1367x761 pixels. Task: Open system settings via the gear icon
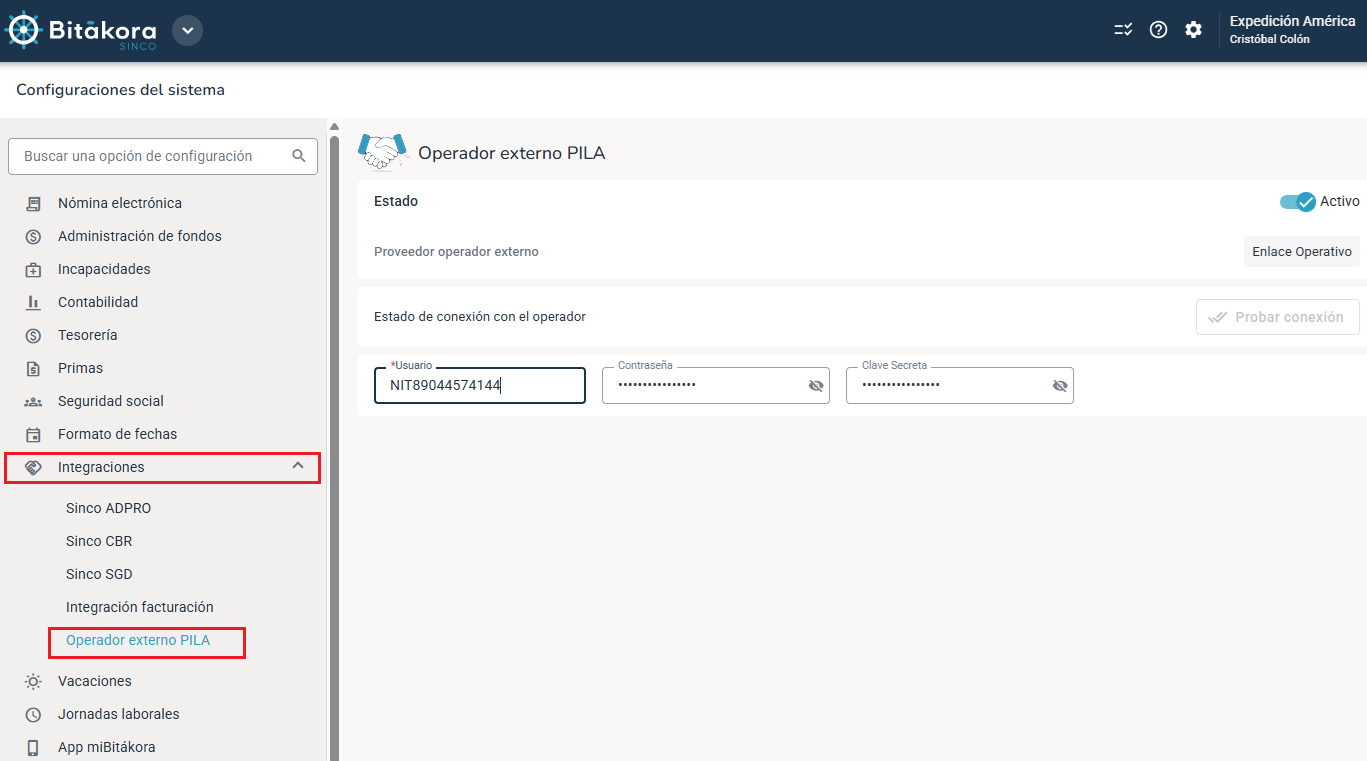tap(1194, 29)
